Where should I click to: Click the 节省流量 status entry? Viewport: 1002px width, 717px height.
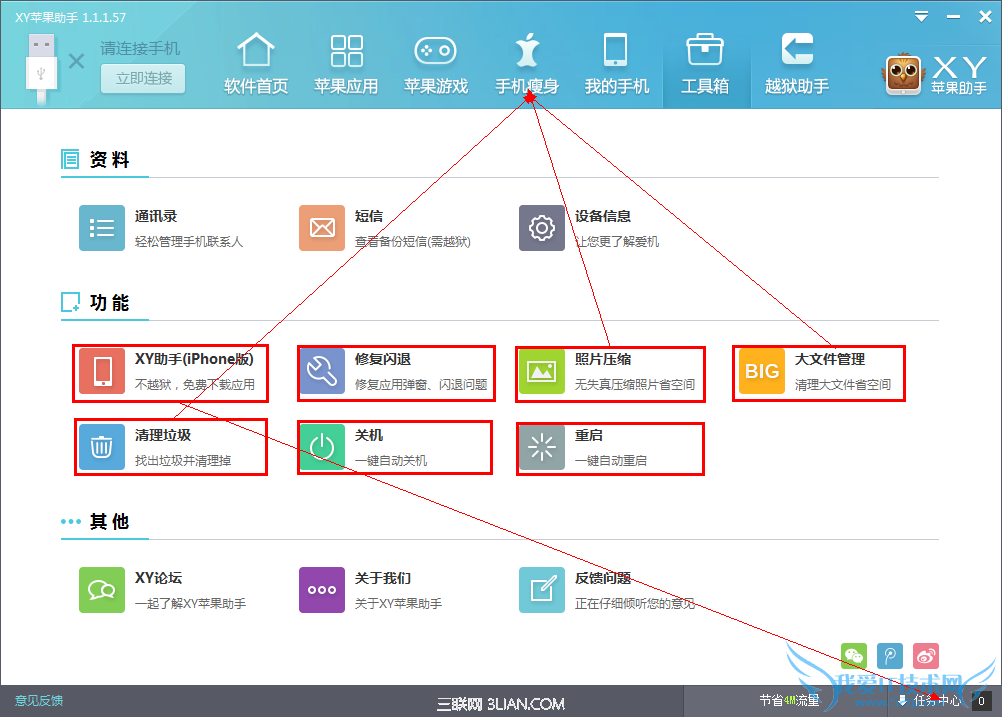click(x=789, y=700)
